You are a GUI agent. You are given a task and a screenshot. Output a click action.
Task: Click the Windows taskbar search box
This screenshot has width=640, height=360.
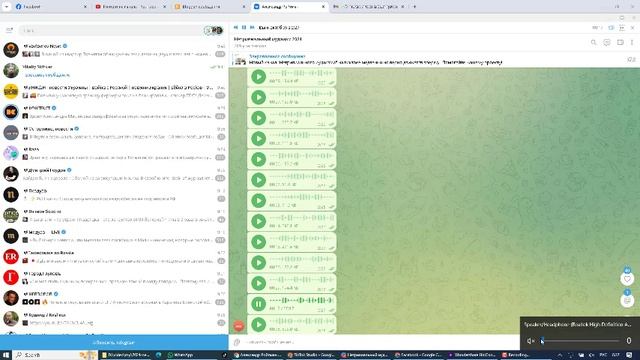click(56, 355)
